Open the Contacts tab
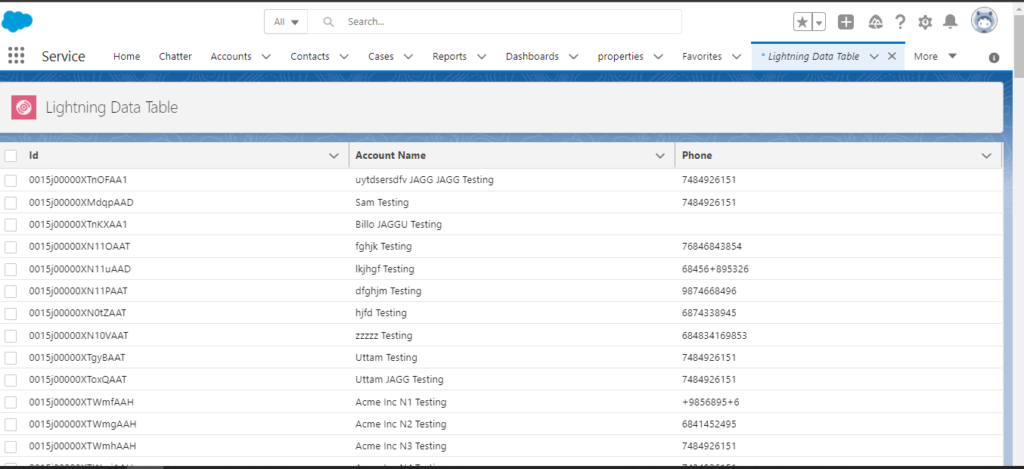 pyautogui.click(x=310, y=56)
